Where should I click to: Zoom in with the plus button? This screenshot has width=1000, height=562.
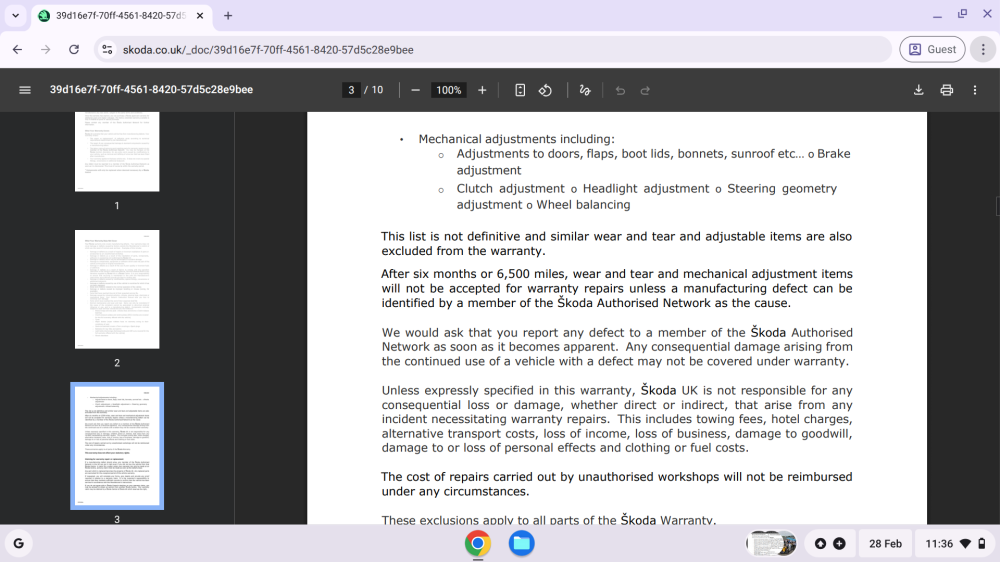pyautogui.click(x=482, y=91)
